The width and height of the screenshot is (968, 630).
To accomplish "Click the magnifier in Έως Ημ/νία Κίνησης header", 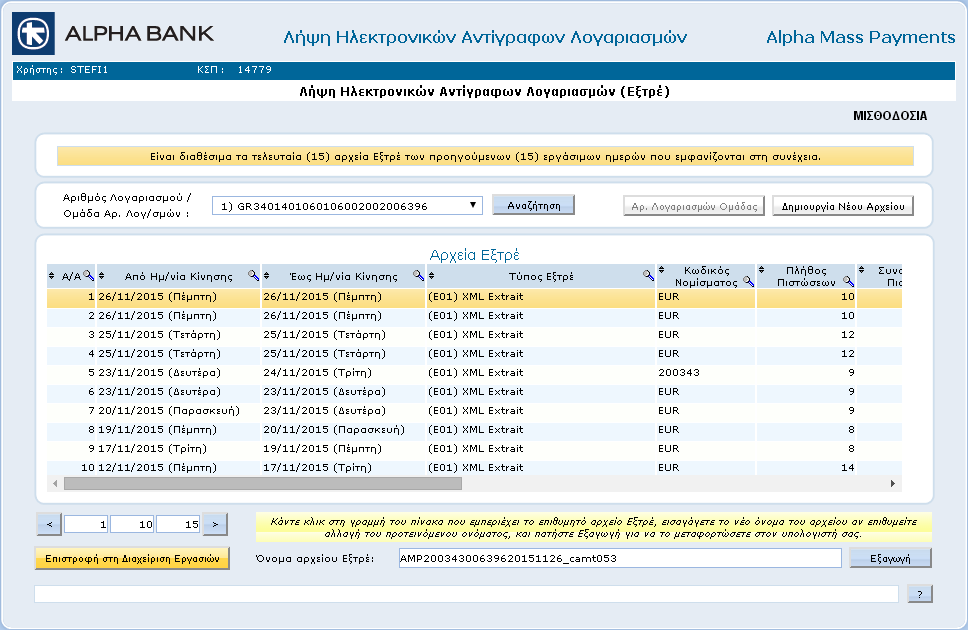I will (418, 275).
